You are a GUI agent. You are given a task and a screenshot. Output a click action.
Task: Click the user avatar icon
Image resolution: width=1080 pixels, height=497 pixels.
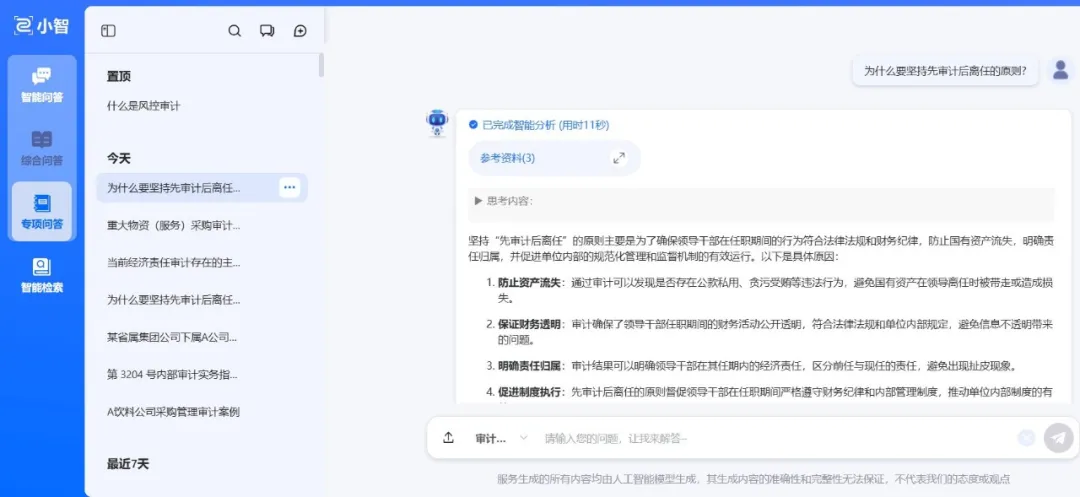tap(1060, 70)
